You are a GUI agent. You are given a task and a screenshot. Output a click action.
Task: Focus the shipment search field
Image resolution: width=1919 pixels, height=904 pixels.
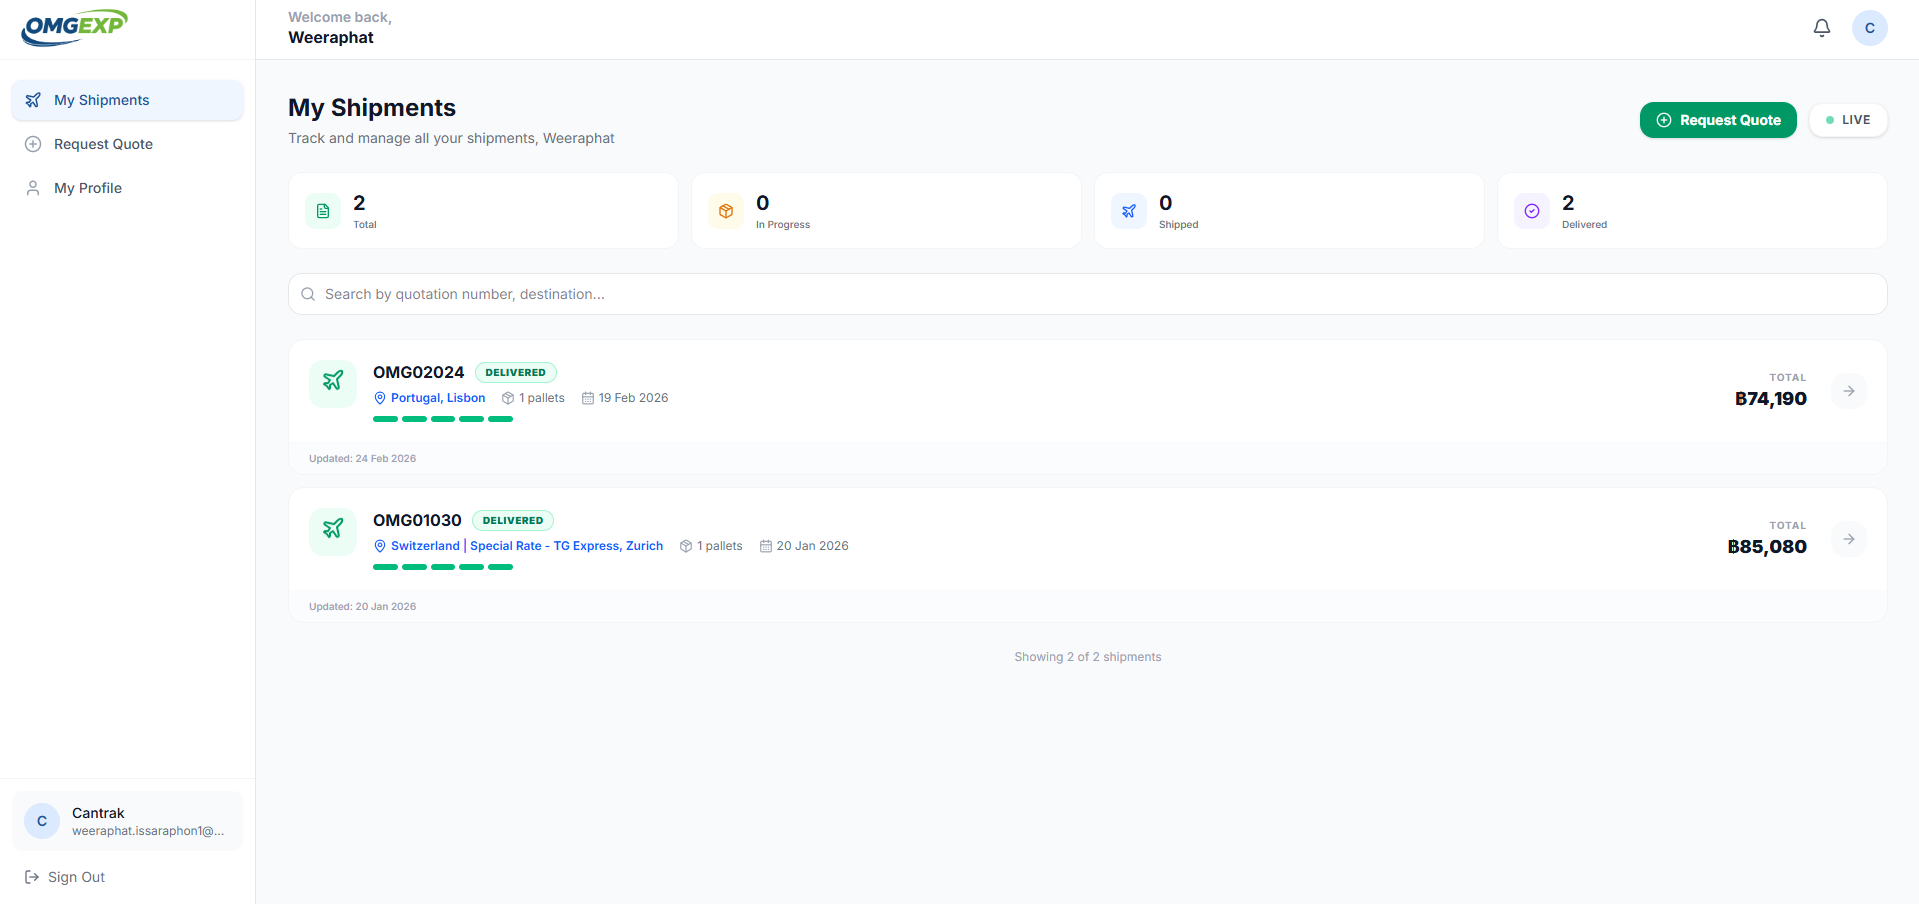tap(1088, 294)
